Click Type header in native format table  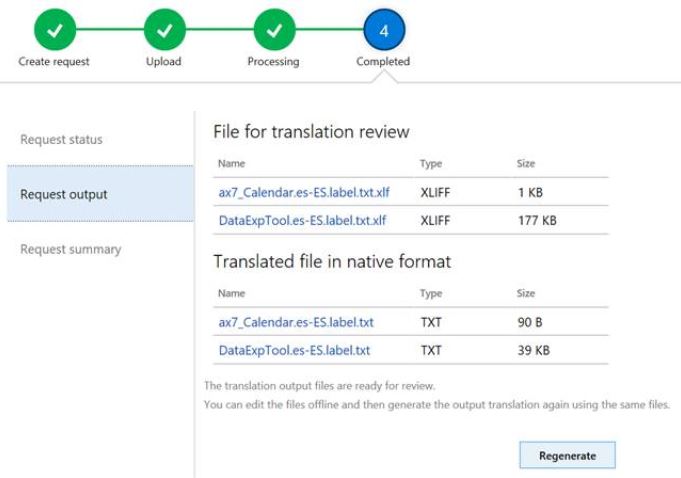pyautogui.click(x=430, y=294)
